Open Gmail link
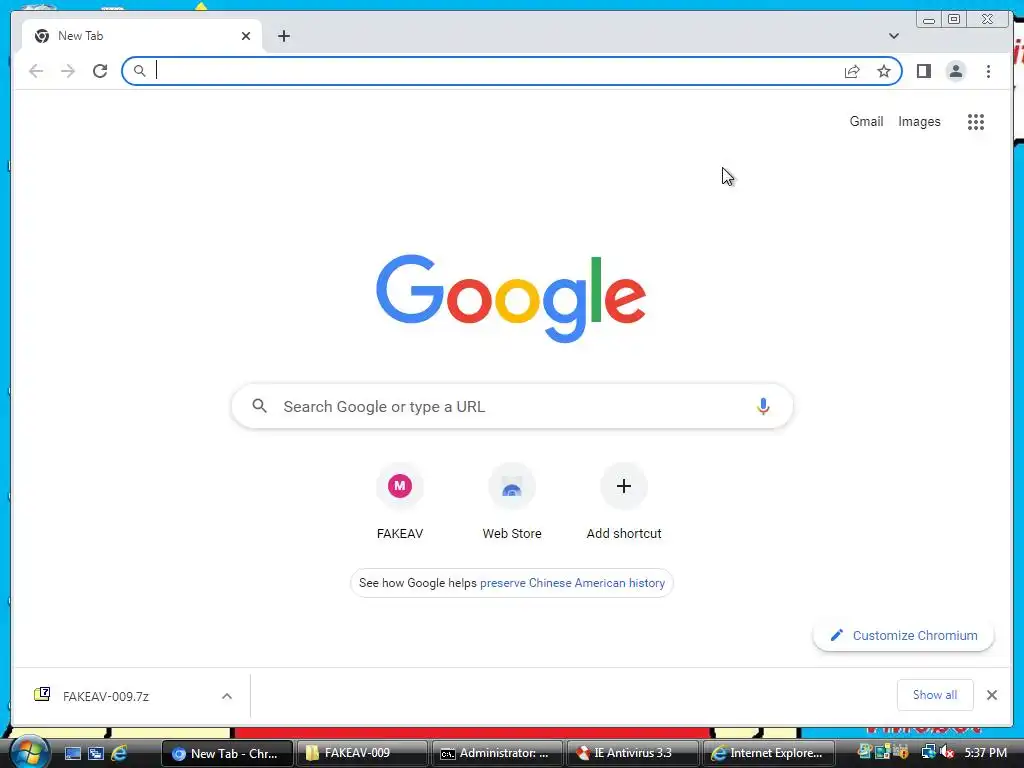1024x768 pixels. pyautogui.click(x=866, y=121)
